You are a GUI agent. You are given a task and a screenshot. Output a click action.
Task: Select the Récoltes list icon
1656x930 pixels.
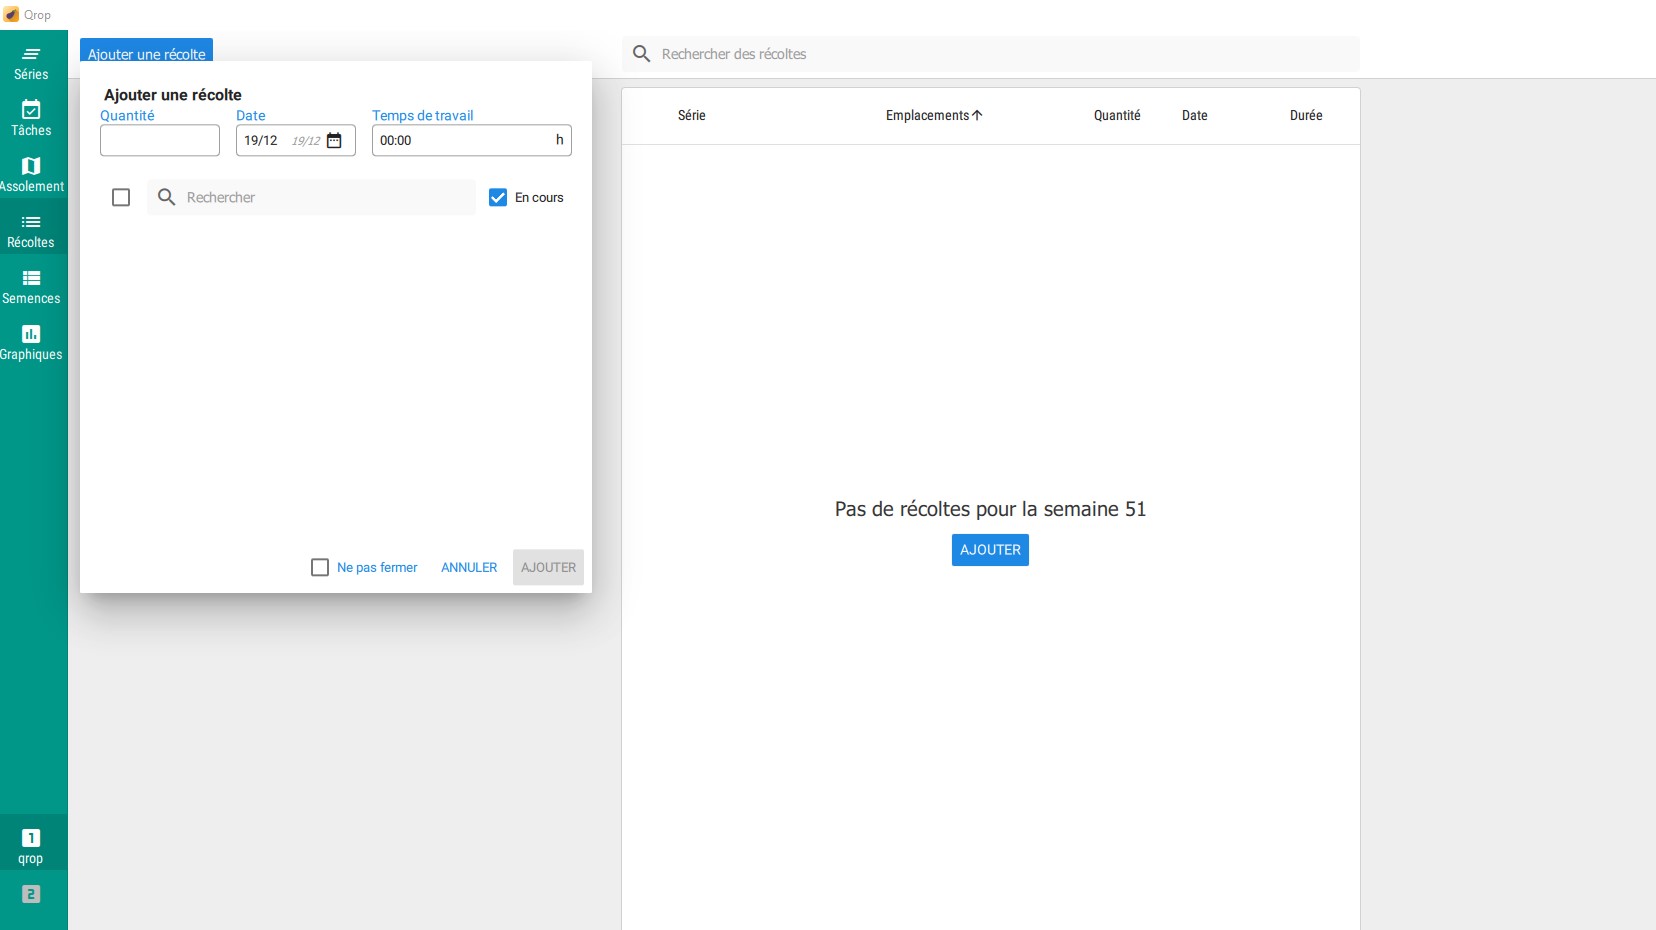point(31,223)
